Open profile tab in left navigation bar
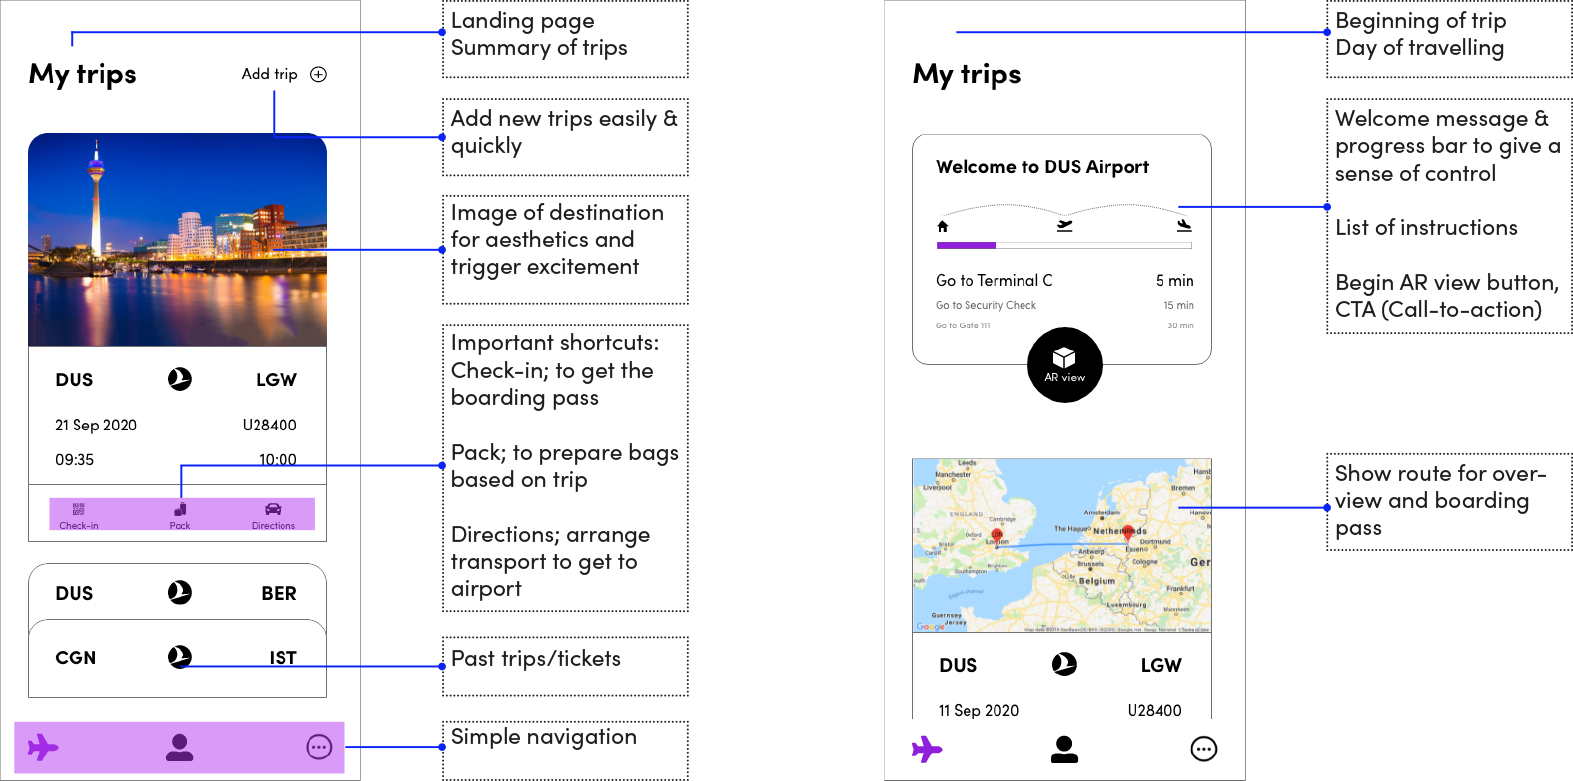1573x781 pixels. click(x=180, y=747)
